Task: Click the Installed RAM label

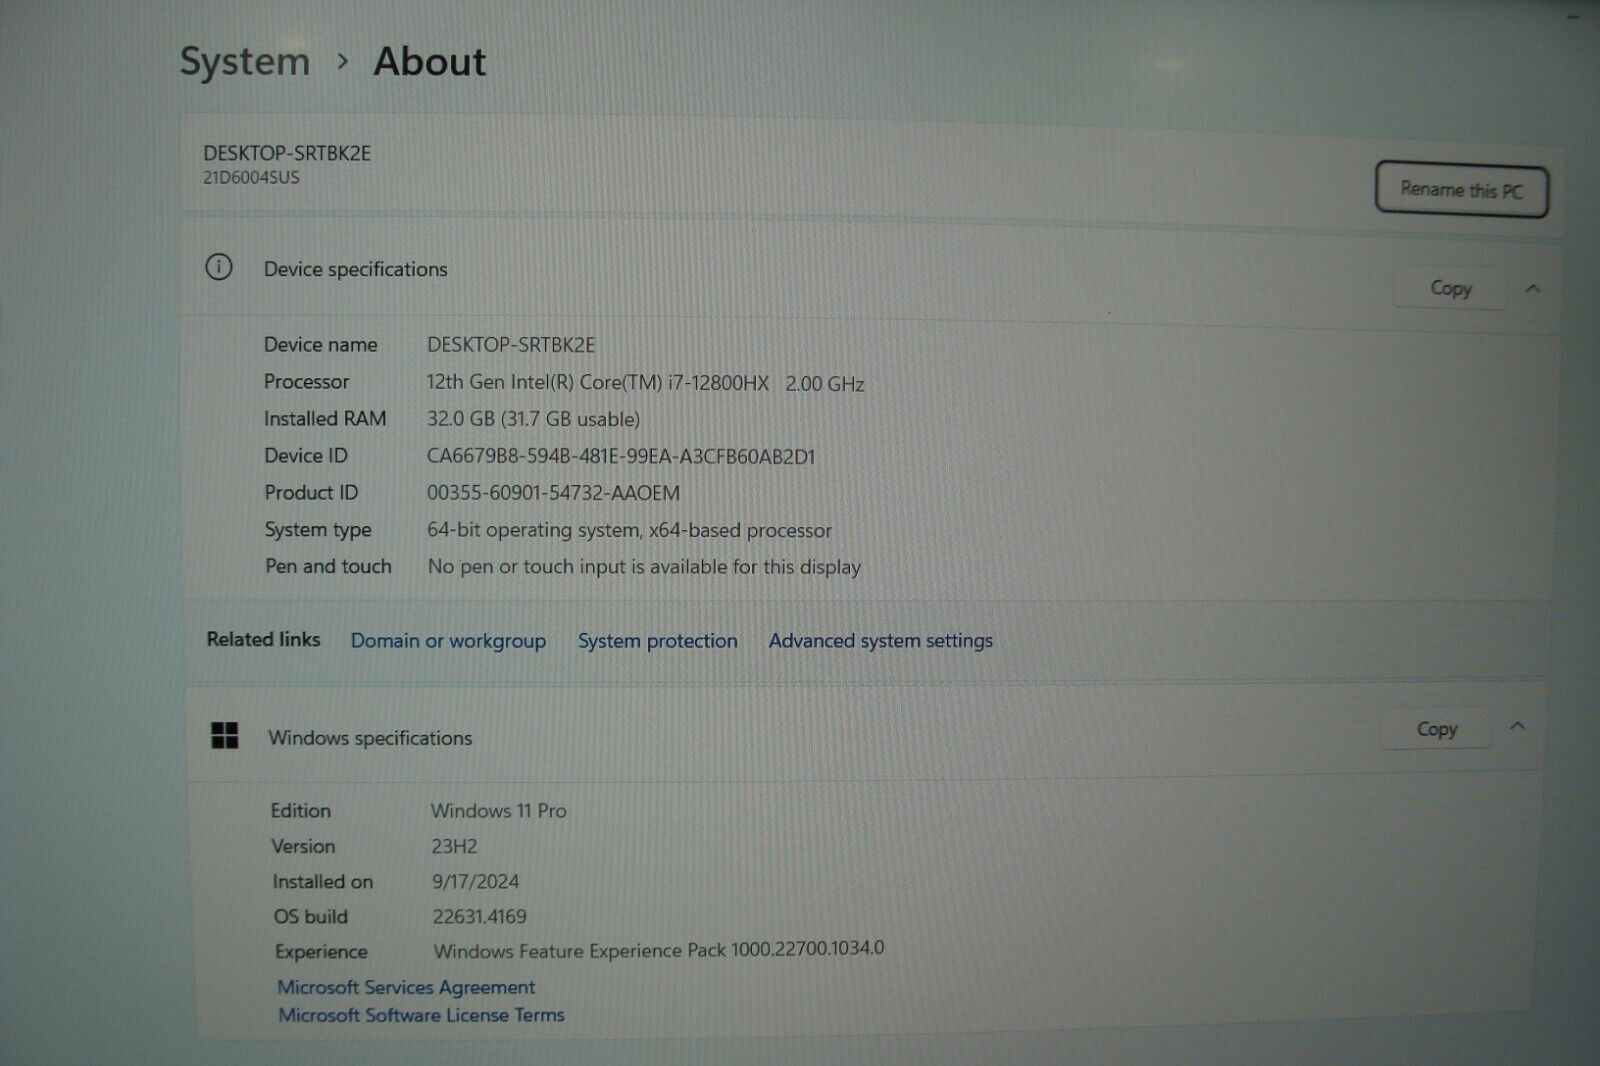Action: pyautogui.click(x=325, y=419)
